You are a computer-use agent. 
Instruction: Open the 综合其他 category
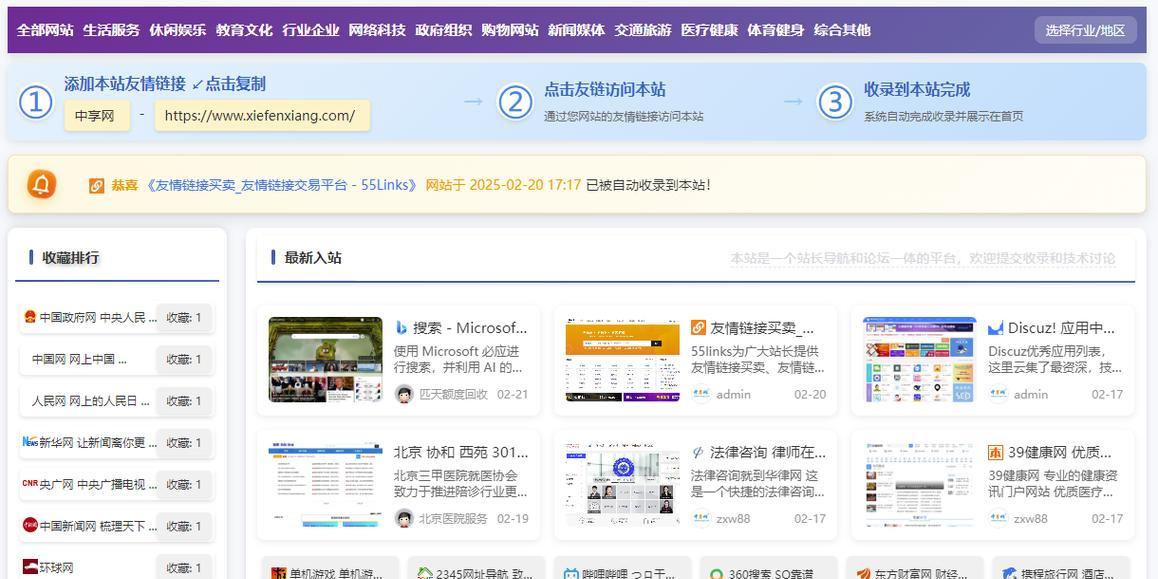[x=843, y=30]
